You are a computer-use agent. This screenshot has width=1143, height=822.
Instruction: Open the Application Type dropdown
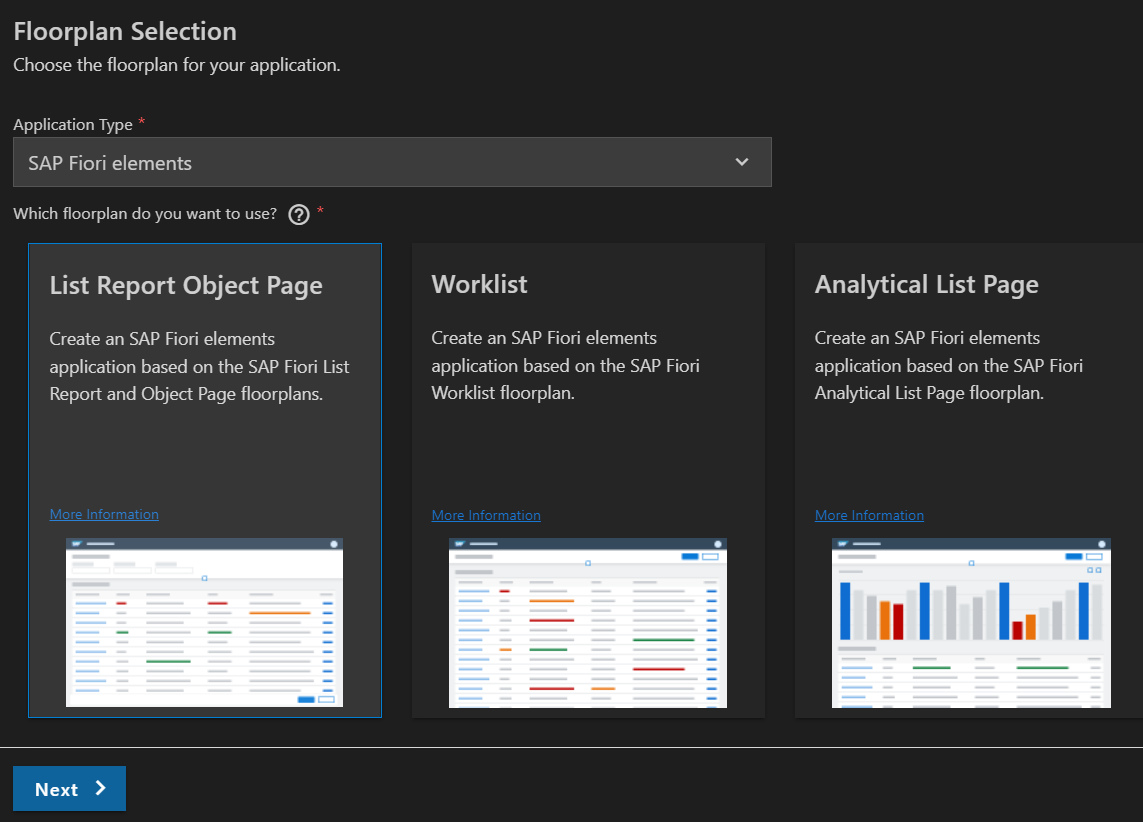(x=392, y=162)
